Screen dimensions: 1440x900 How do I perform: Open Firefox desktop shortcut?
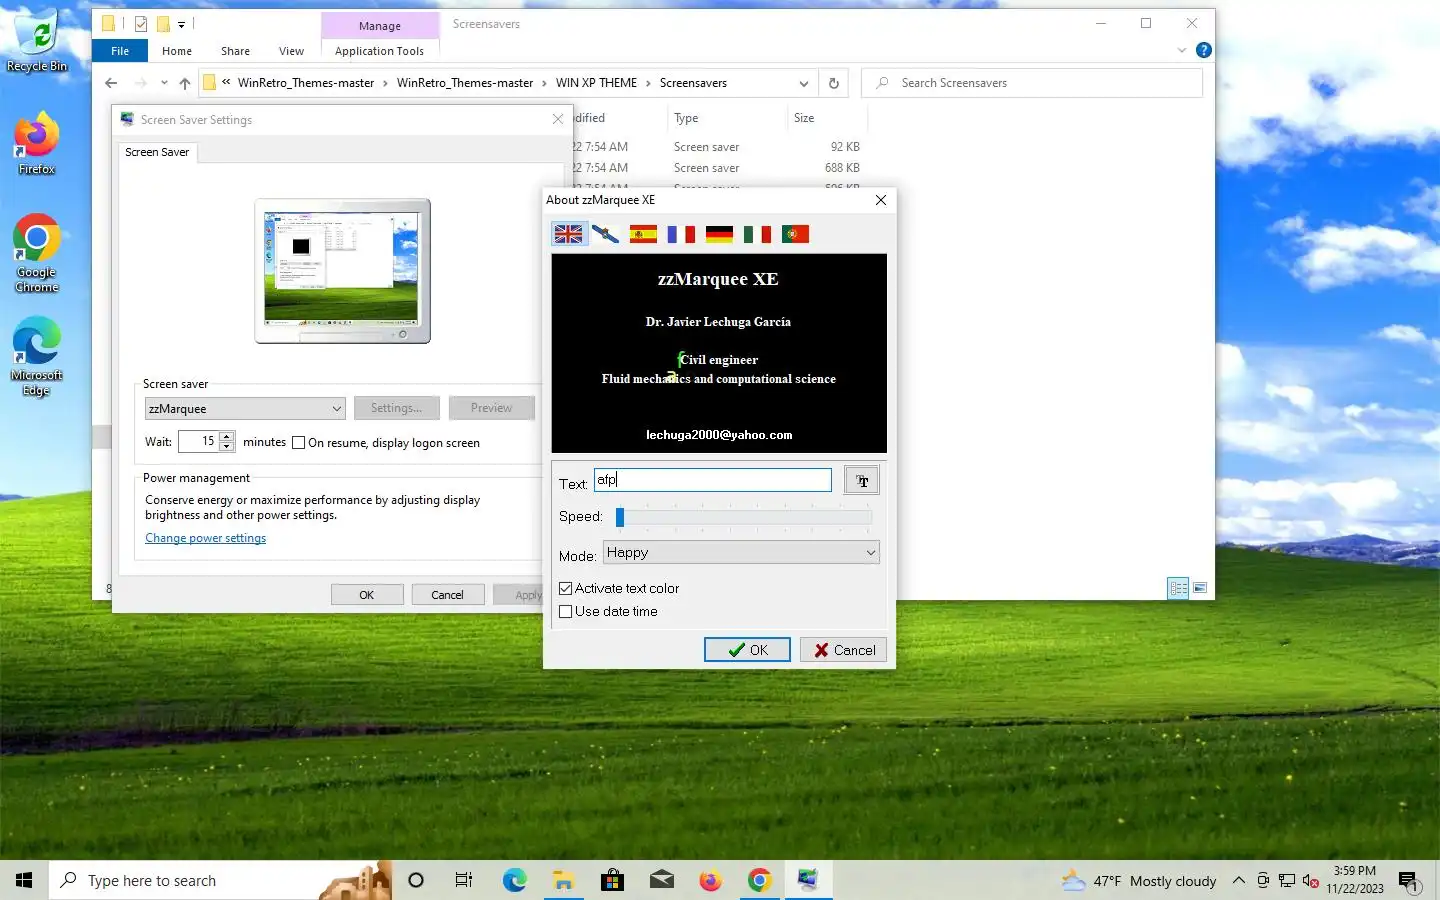point(37,145)
